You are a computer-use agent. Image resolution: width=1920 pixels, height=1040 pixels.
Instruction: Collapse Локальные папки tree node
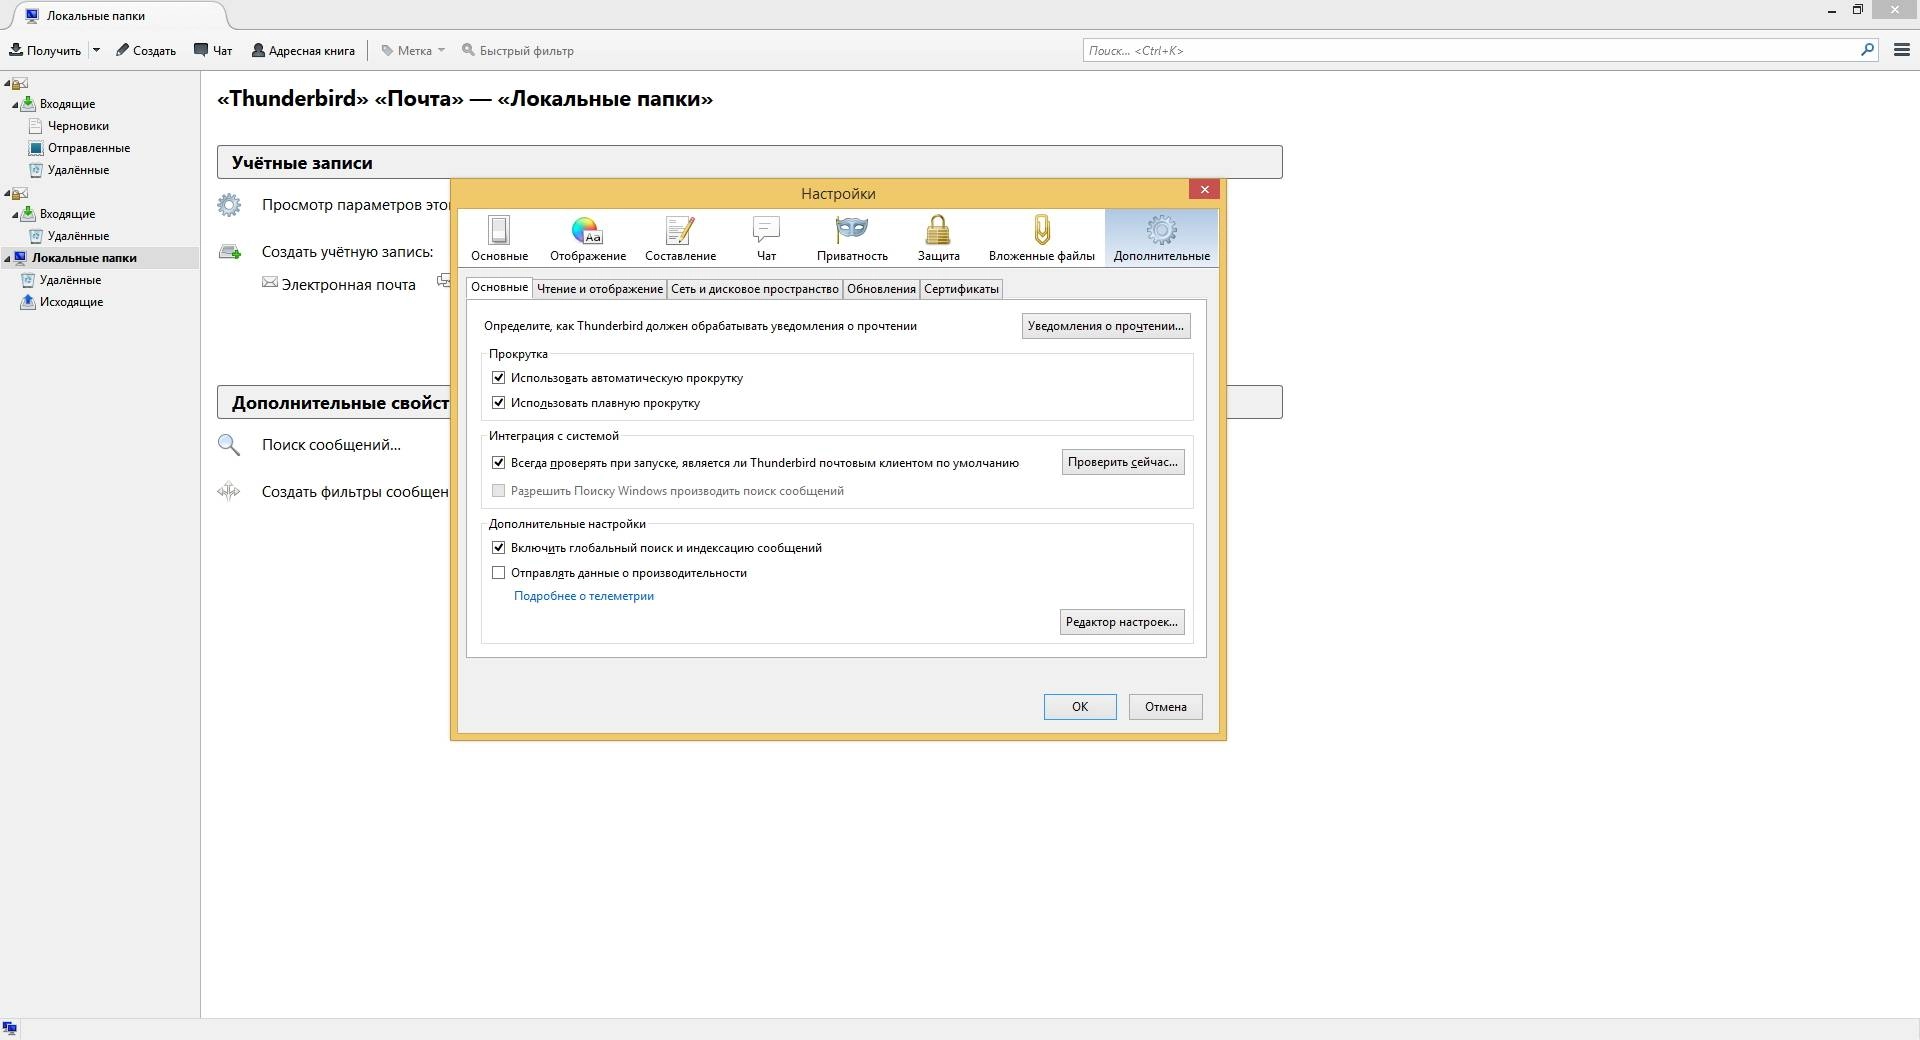pyautogui.click(x=7, y=259)
